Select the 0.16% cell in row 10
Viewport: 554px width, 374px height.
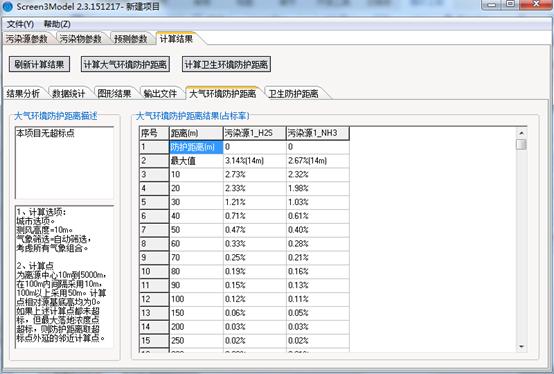pyautogui.click(x=318, y=271)
